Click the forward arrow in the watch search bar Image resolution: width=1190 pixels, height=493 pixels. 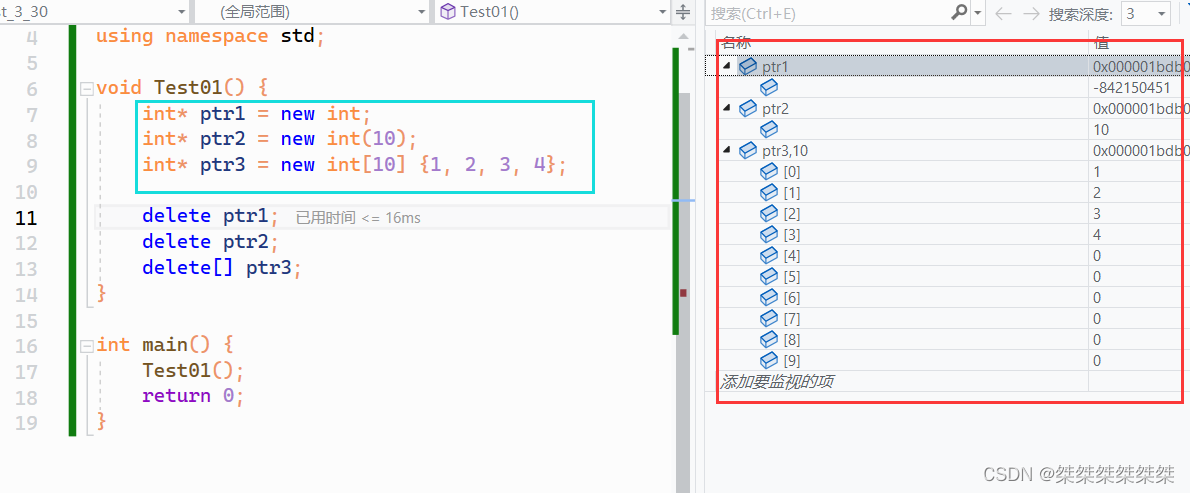pos(1031,13)
